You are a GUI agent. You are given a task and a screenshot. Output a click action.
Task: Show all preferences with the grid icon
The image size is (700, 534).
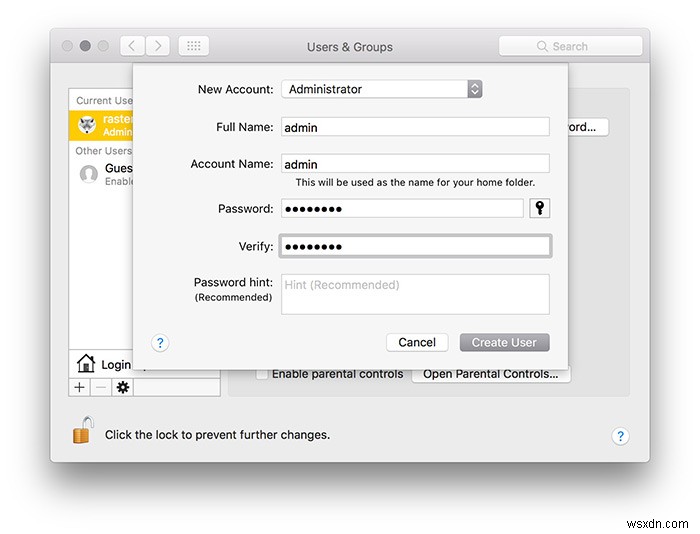point(194,46)
